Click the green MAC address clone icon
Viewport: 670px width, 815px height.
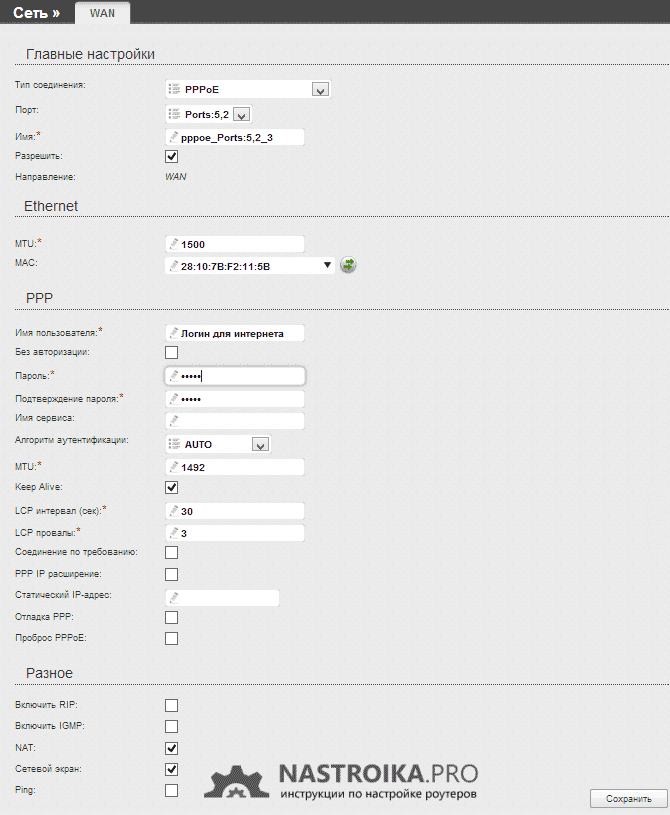348,266
